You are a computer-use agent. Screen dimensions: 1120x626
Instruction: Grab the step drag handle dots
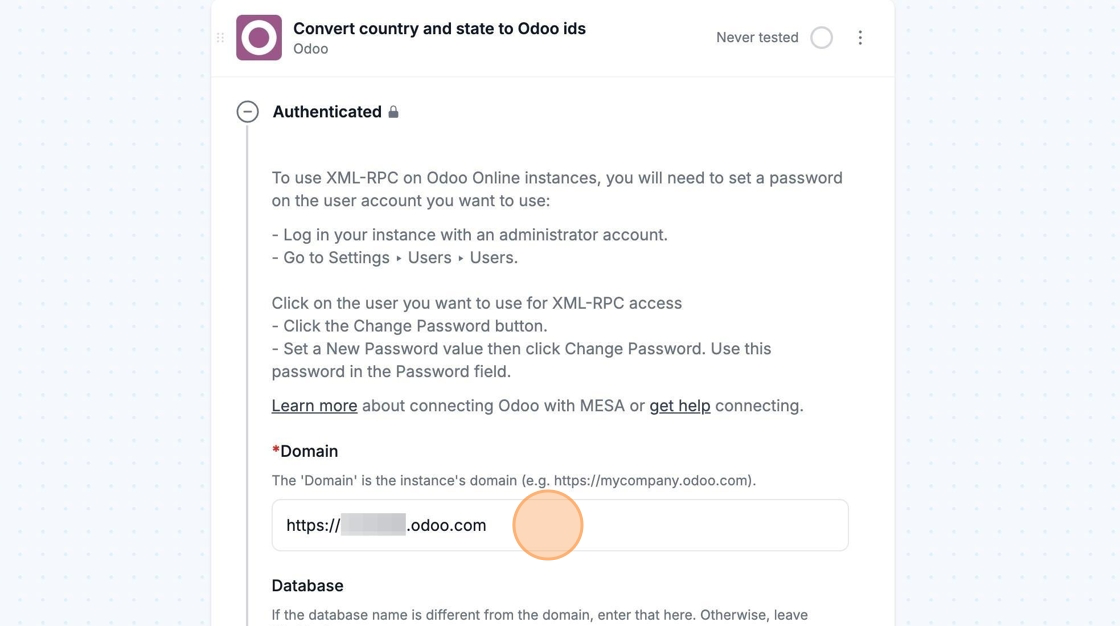[221, 38]
